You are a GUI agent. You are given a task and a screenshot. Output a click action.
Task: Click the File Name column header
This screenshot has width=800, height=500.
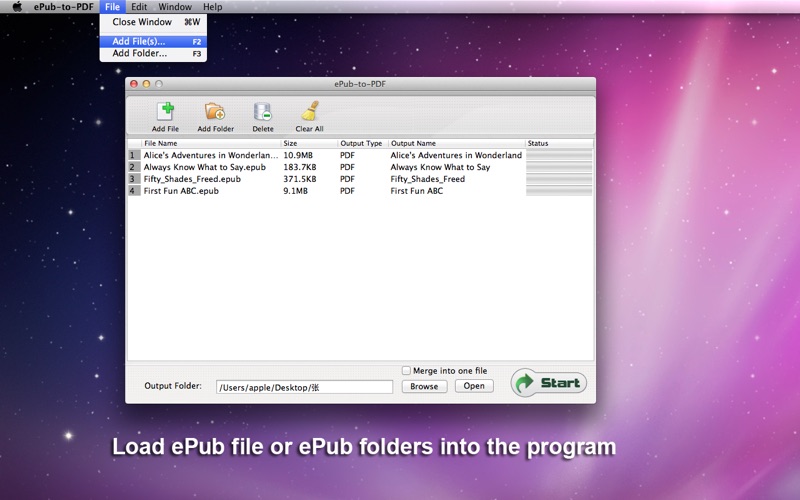210,143
